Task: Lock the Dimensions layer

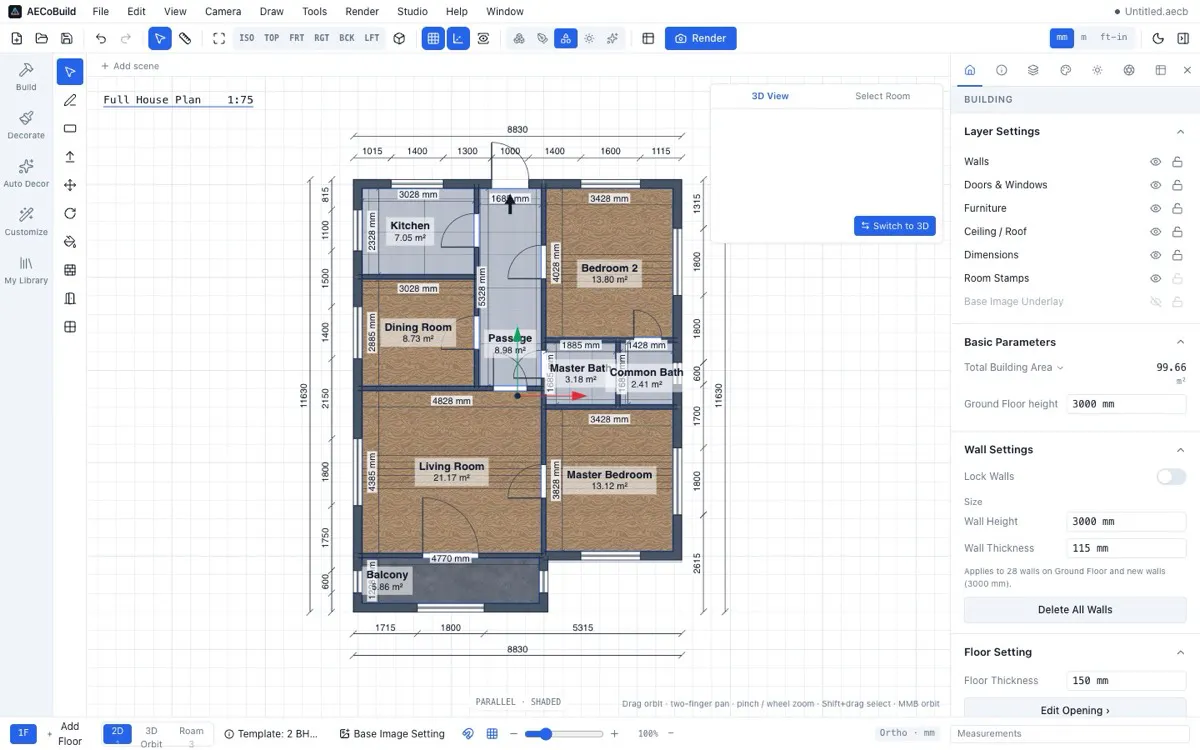Action: pyautogui.click(x=1178, y=255)
